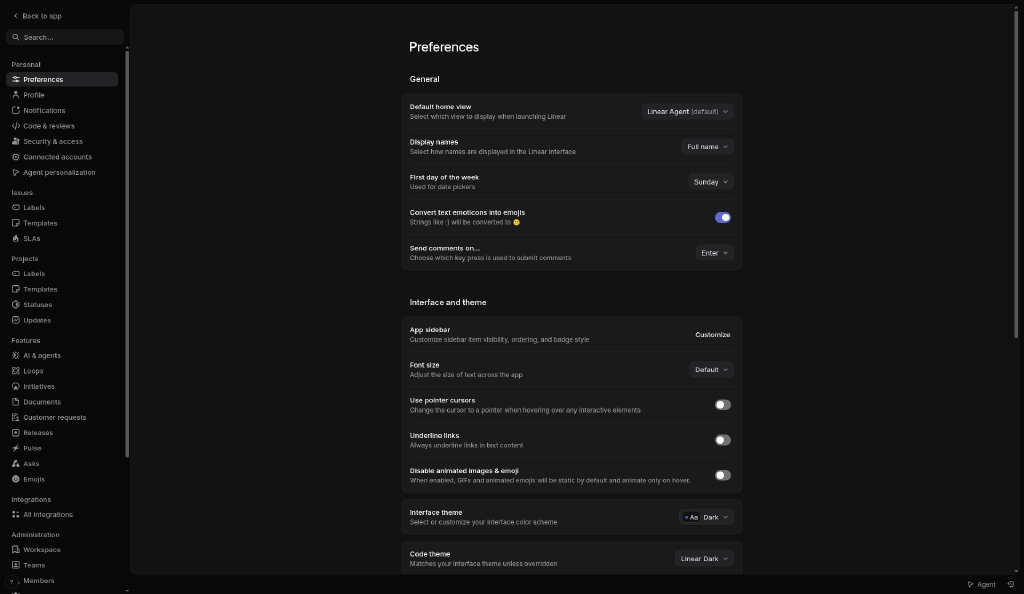Click the Agent personalization icon
The height and width of the screenshot is (594, 1024).
click(16, 172)
